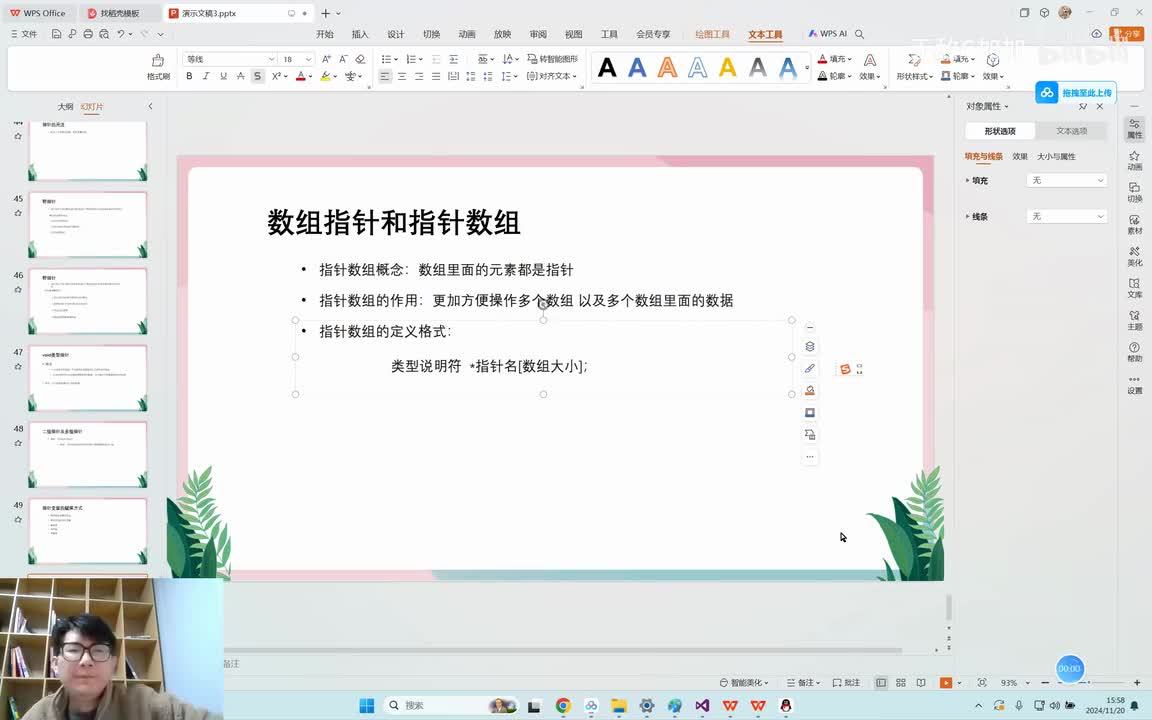Viewport: 1152px width, 720px height.
Task: Click the Smart Beautify (智能美化) button
Action: (x=744, y=683)
